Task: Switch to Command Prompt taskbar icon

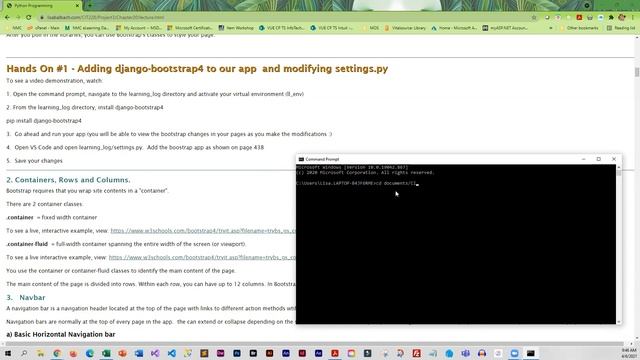Action: pos(531,353)
